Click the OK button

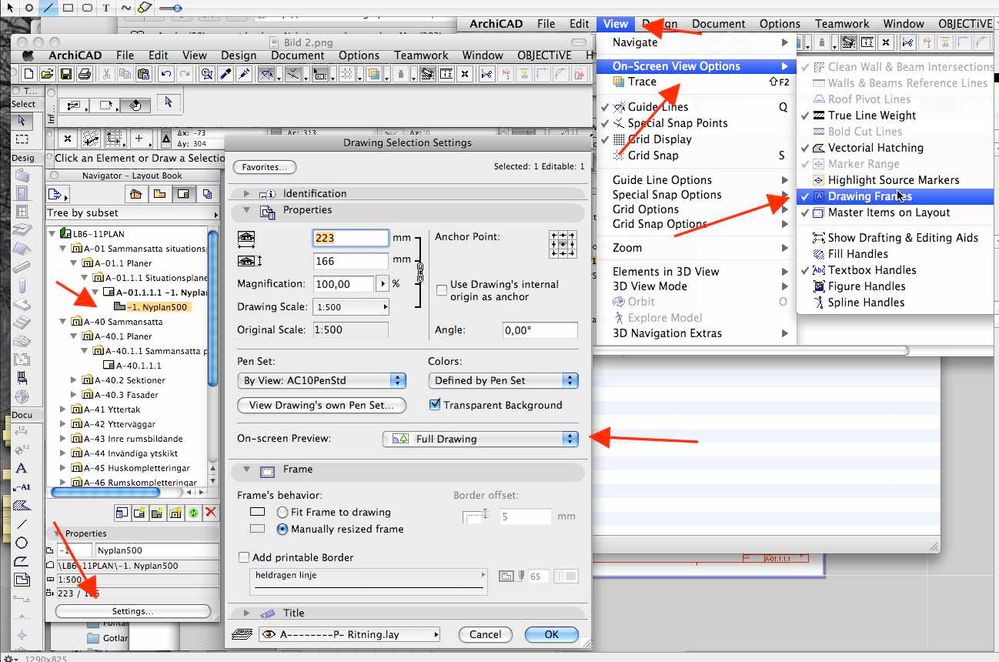552,635
